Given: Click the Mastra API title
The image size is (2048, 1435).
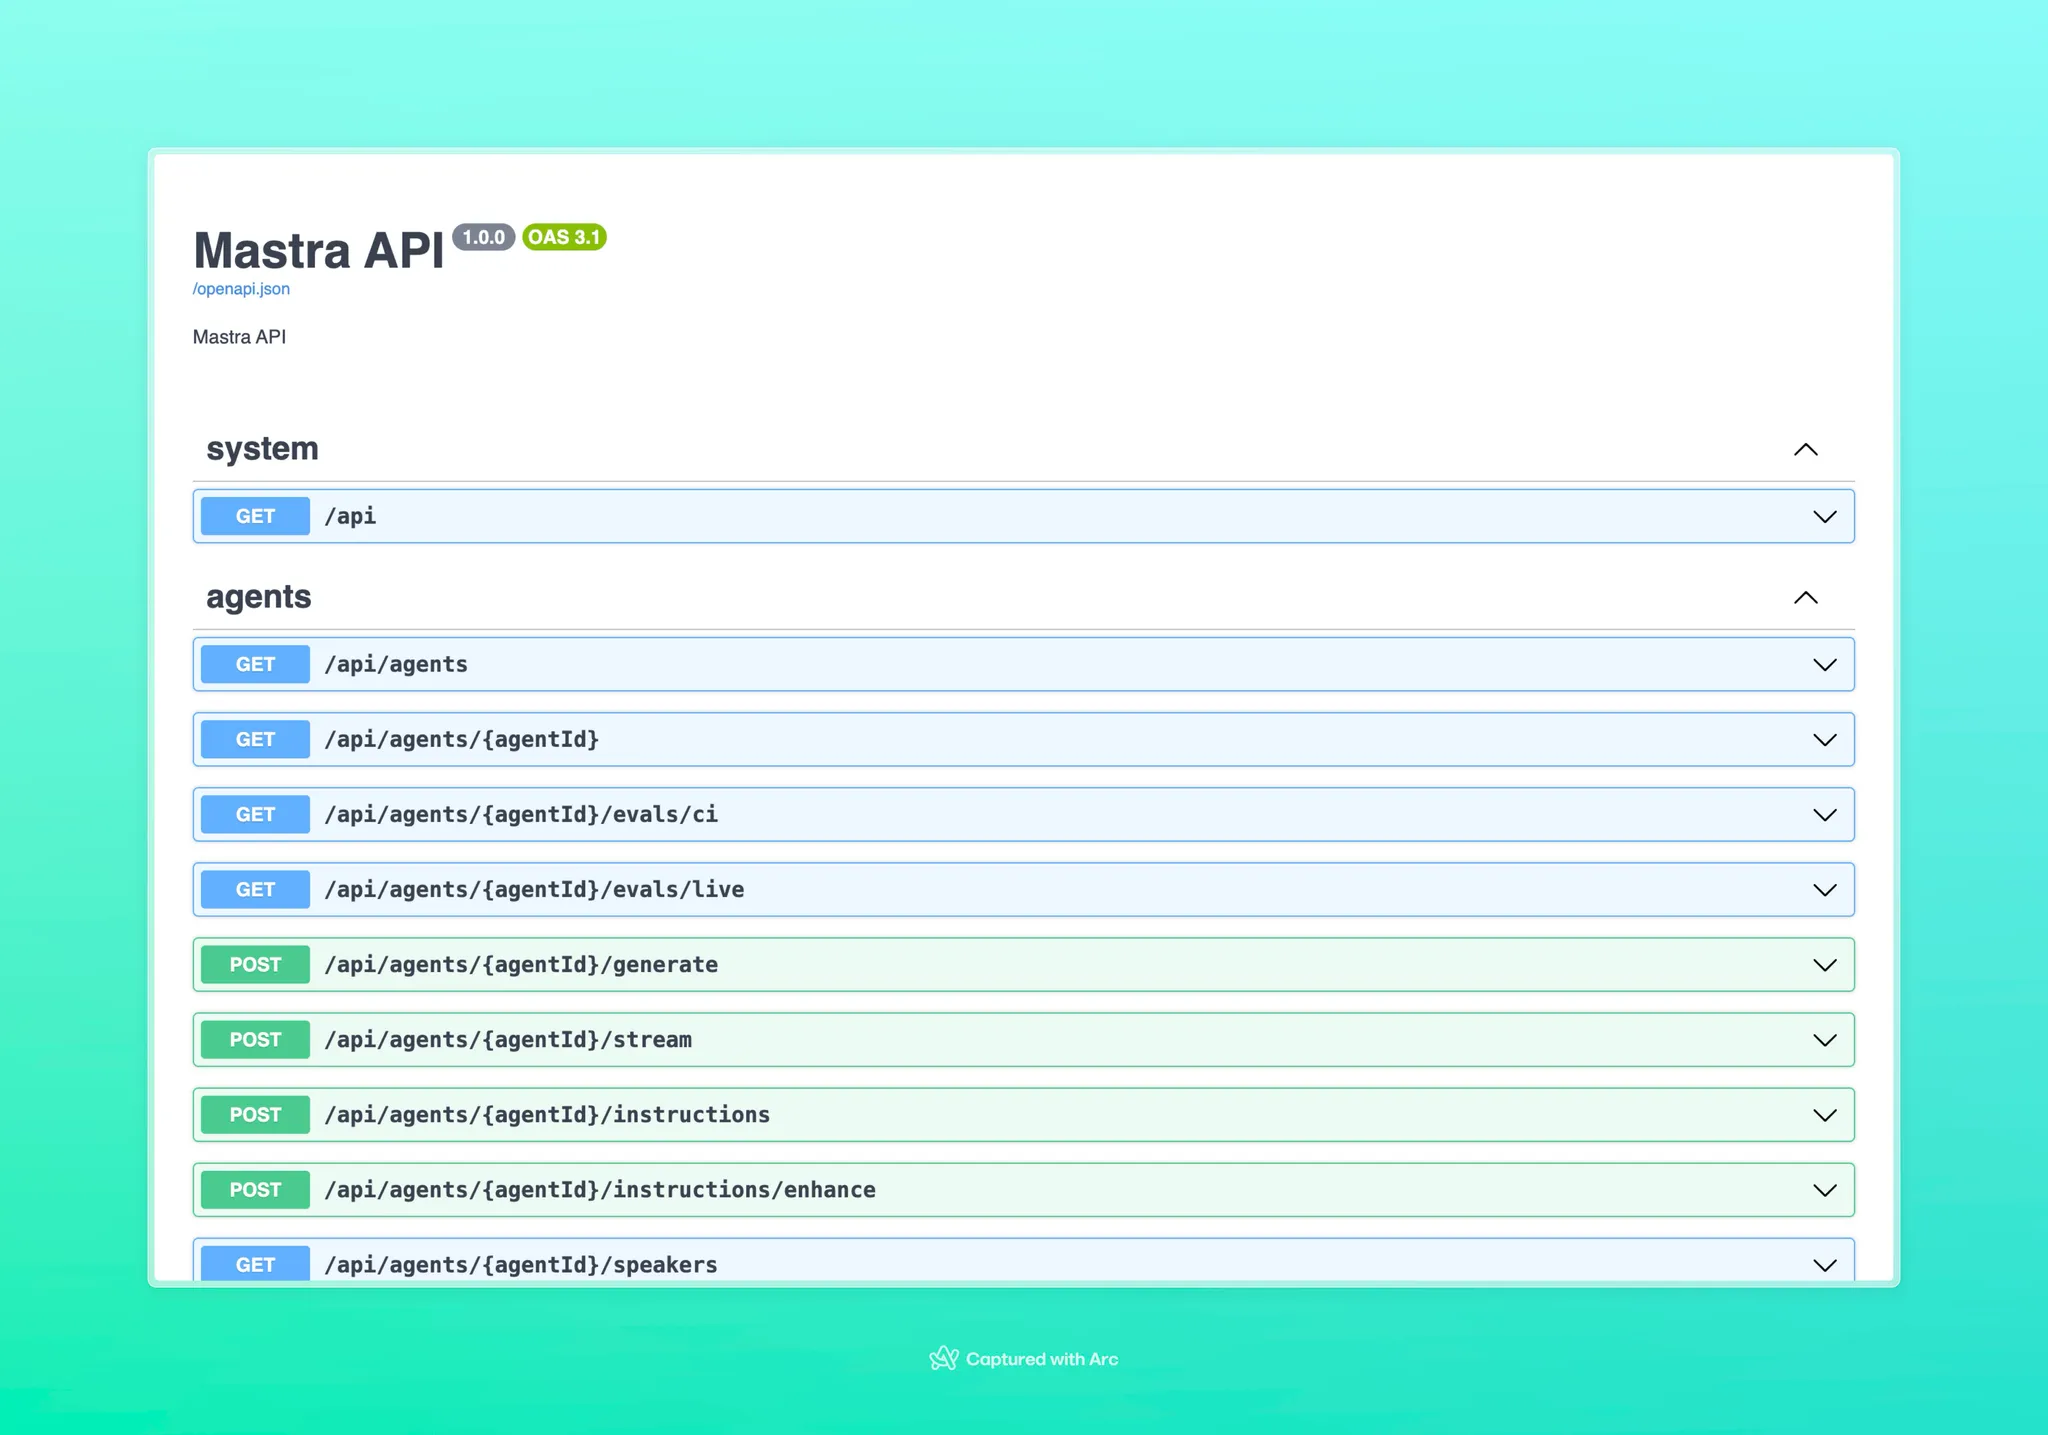Looking at the screenshot, I should pos(318,250).
